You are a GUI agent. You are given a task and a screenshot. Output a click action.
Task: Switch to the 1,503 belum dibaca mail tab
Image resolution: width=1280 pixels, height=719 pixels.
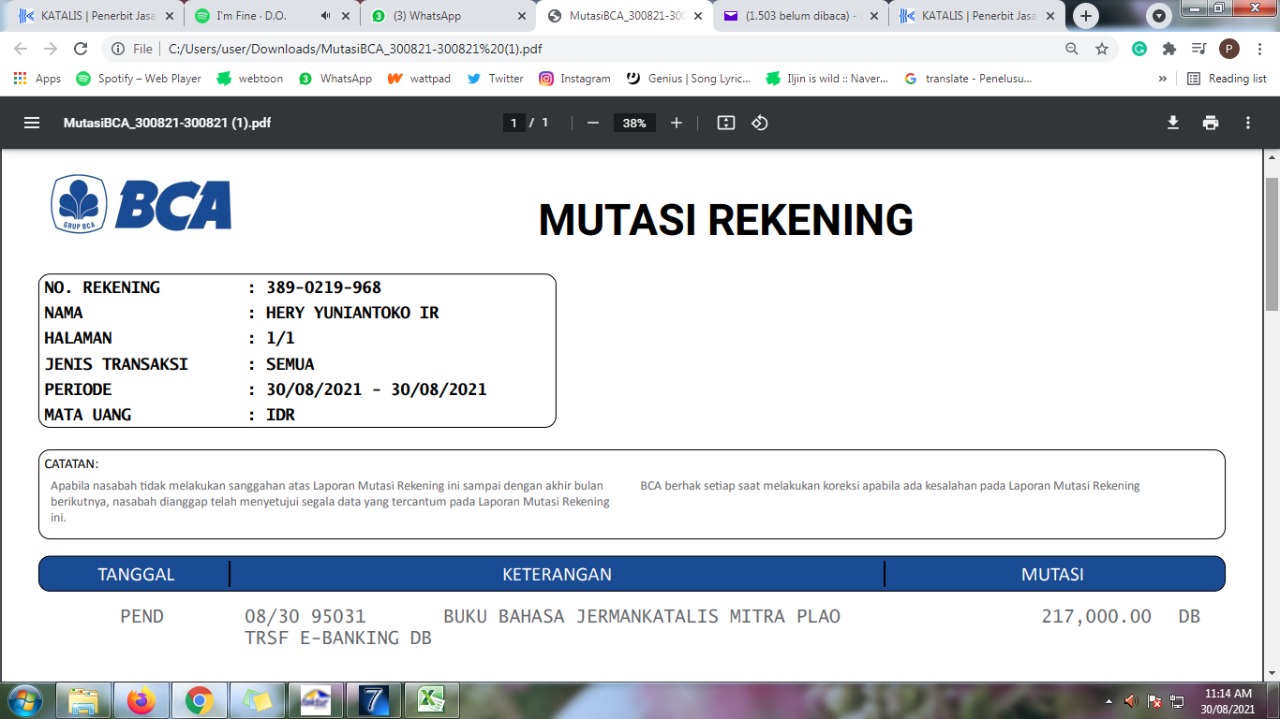point(801,16)
